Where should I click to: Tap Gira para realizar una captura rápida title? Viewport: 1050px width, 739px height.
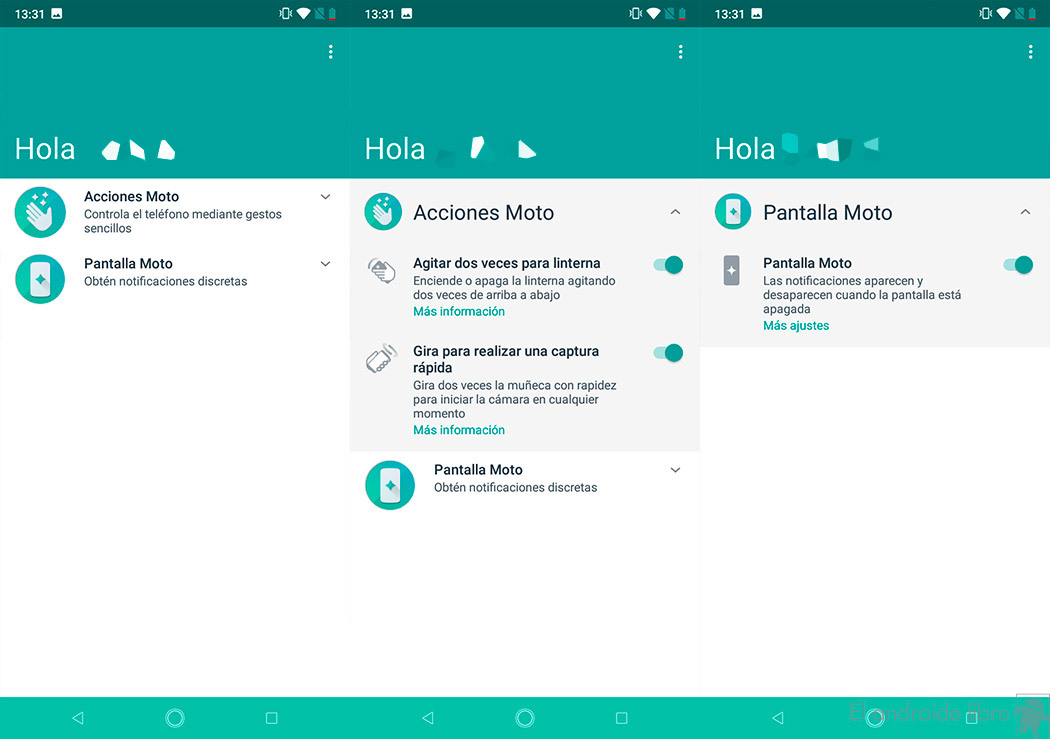506,359
